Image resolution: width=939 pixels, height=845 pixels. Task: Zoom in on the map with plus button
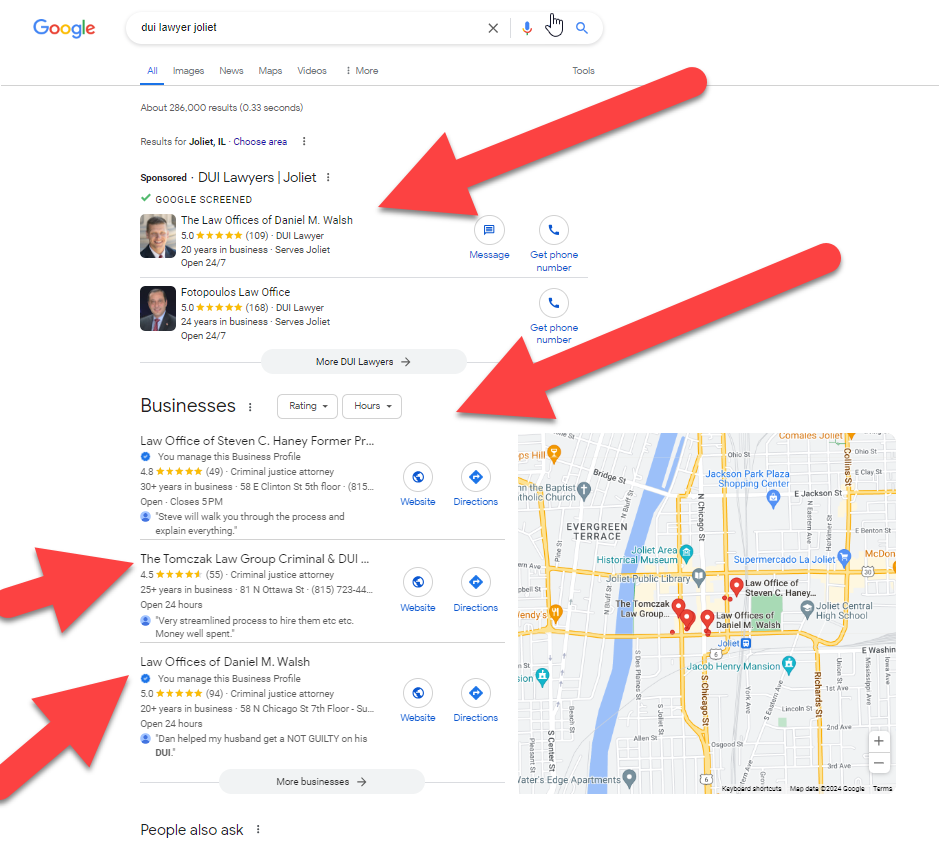[878, 741]
